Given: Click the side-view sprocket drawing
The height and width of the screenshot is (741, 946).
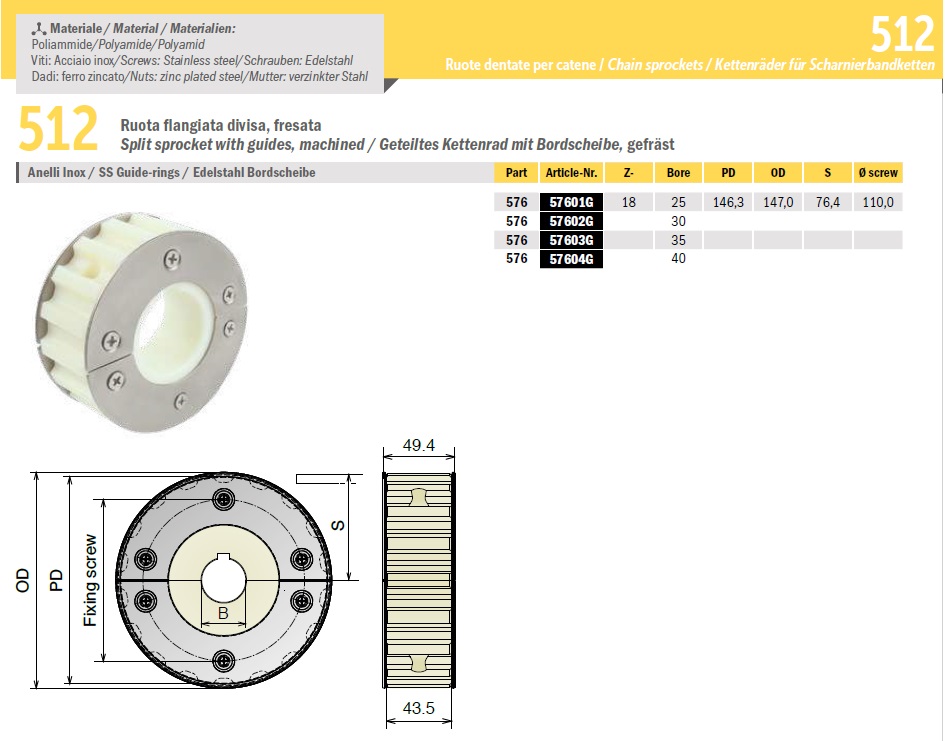Looking at the screenshot, I should pos(419,578).
